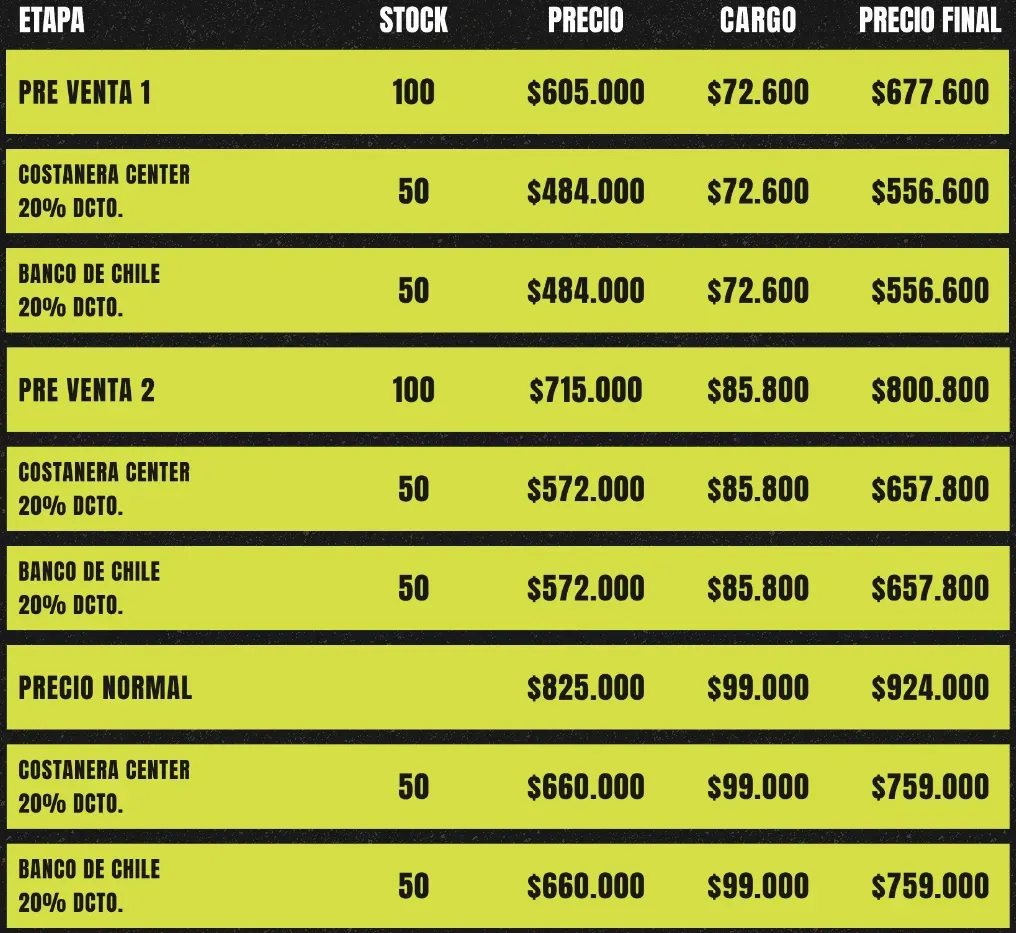Click the $825.000 price value
Screen dimensions: 1016x933
[586, 688]
